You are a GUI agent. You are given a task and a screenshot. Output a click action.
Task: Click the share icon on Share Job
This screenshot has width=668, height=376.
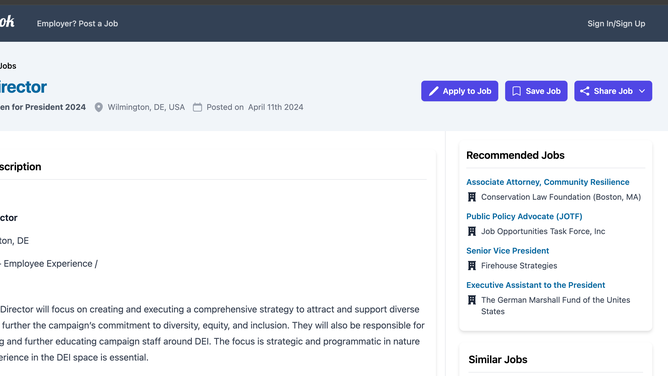tap(584, 91)
